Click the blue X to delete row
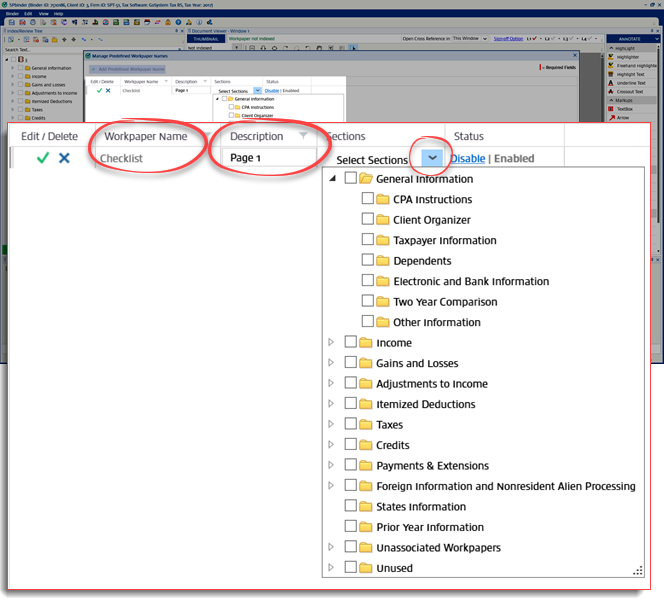The height and width of the screenshot is (605, 664). coord(64,158)
